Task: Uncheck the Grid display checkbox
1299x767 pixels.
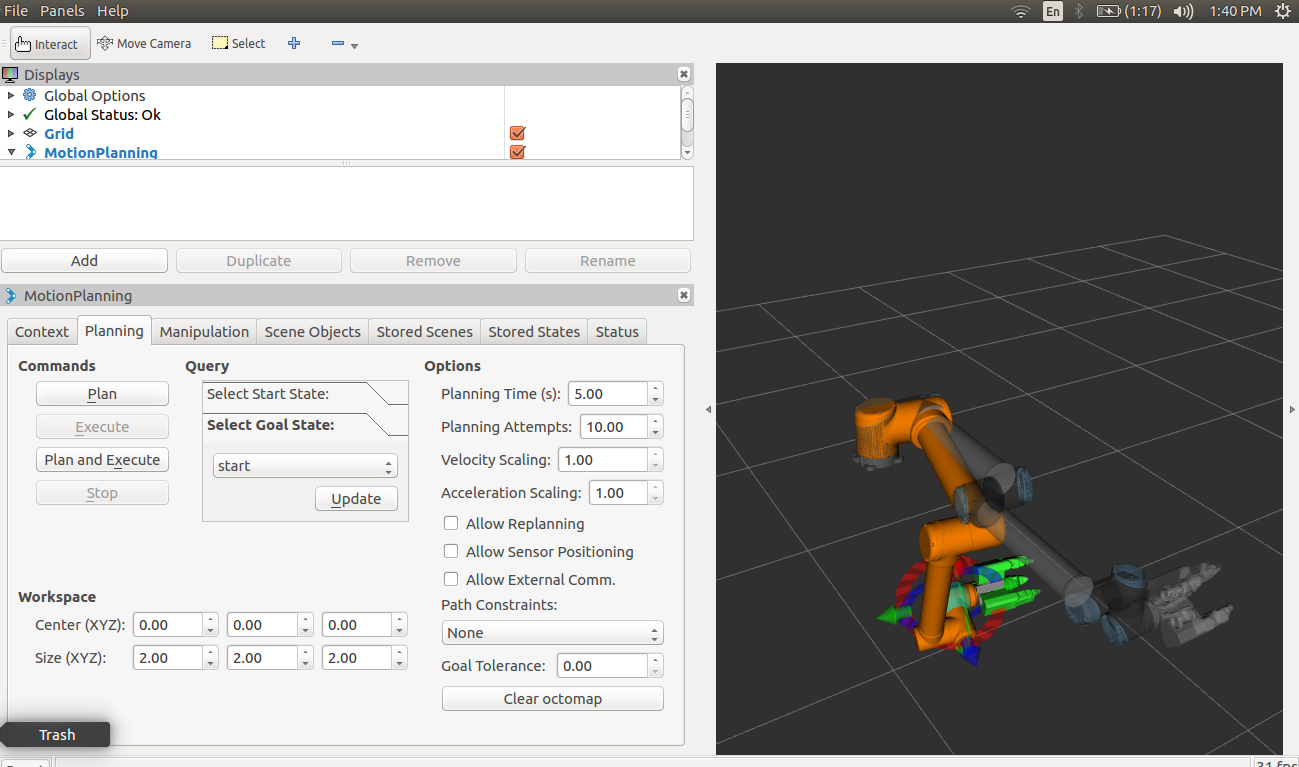Action: (x=517, y=133)
